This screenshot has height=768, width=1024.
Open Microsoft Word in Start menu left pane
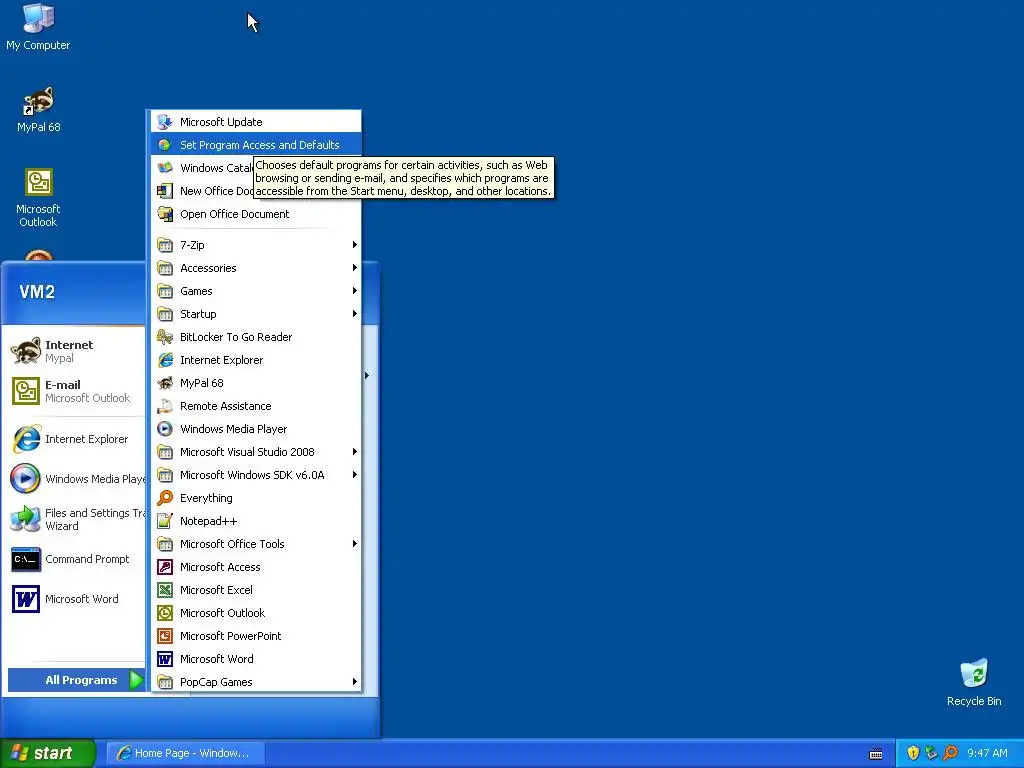76,599
